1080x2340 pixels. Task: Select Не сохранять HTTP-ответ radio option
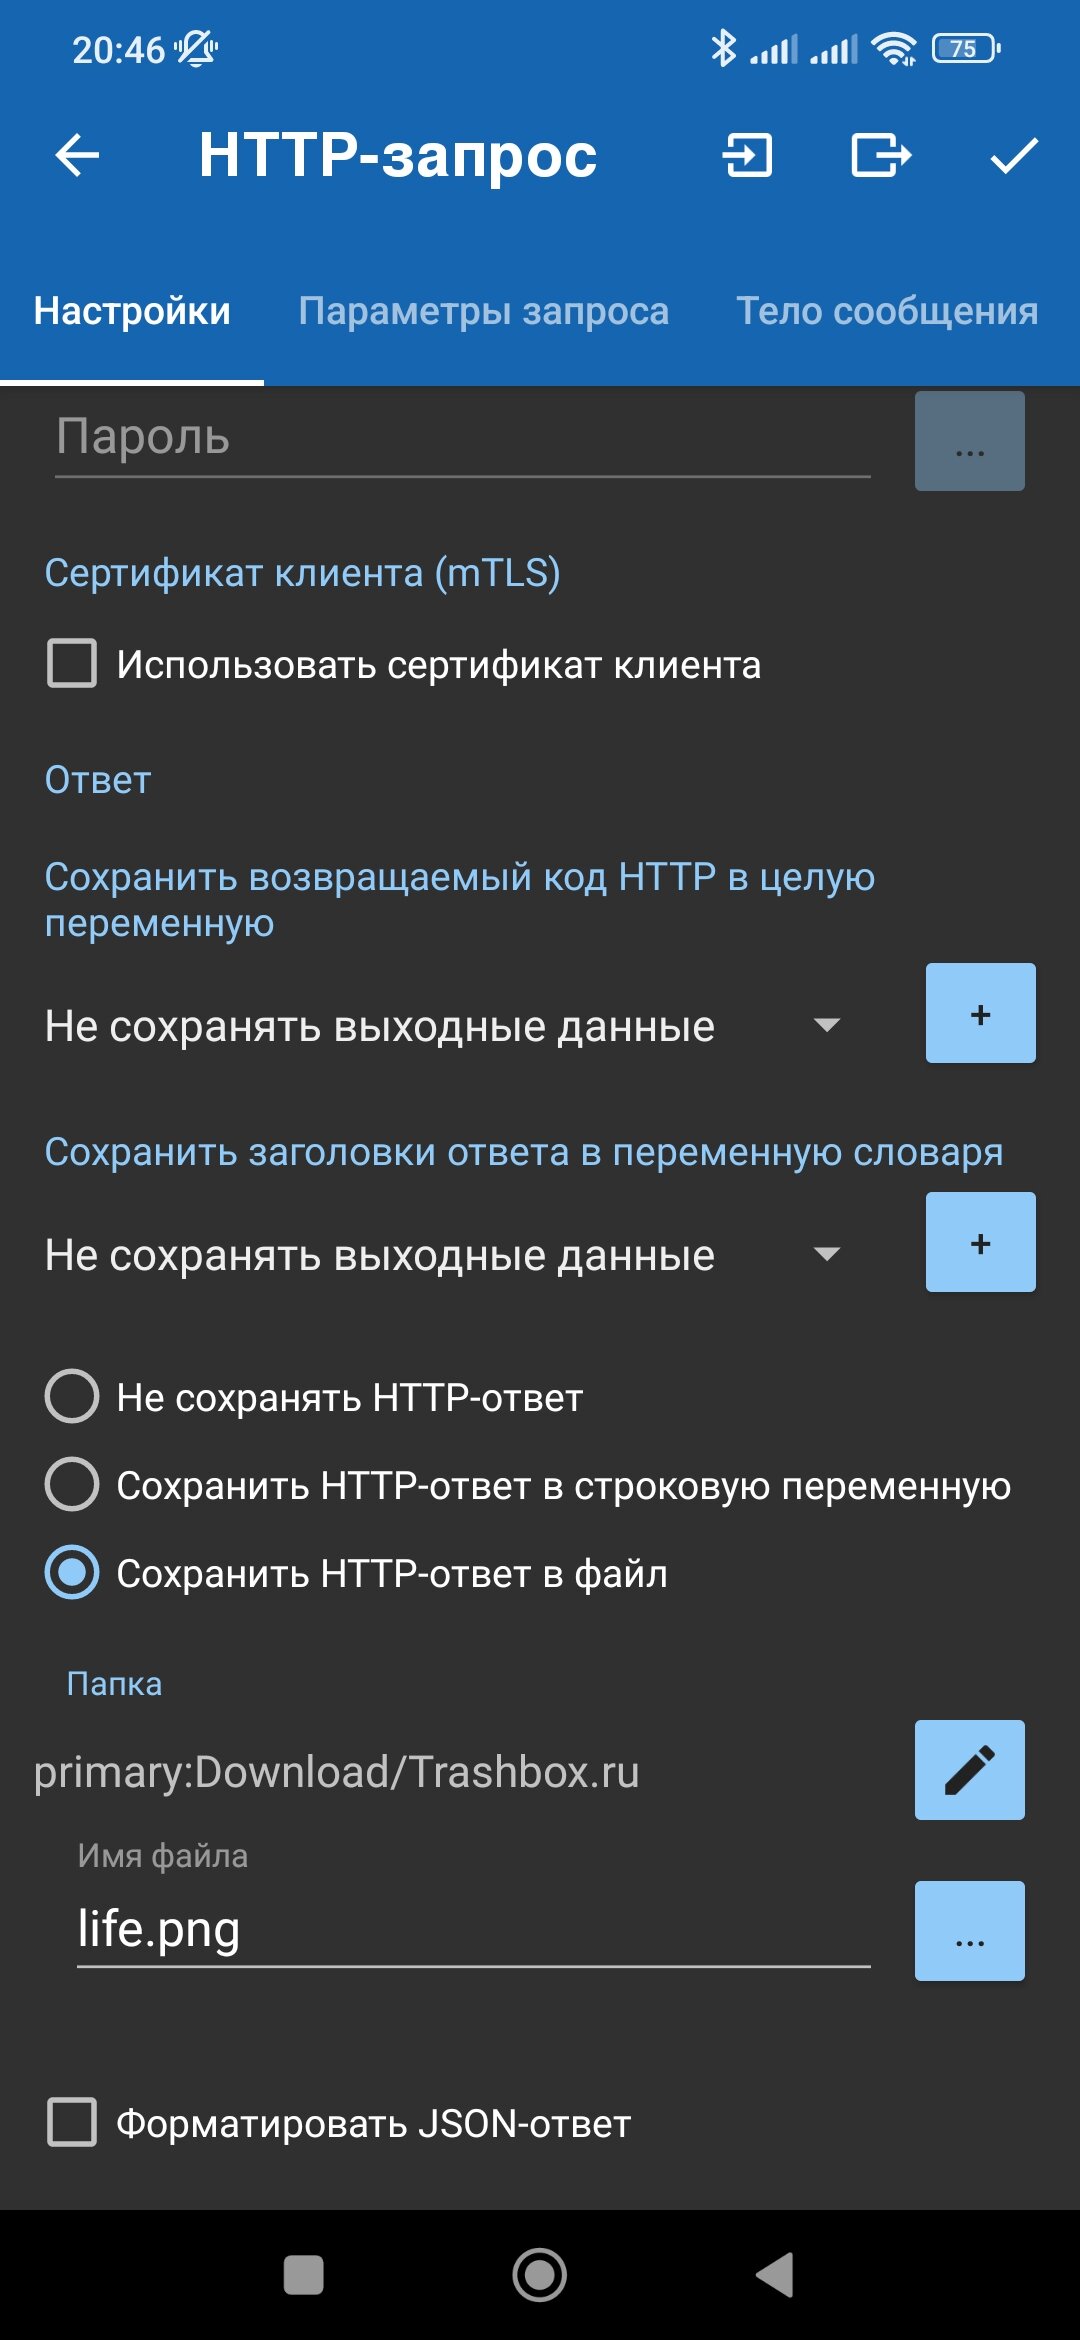coord(72,1396)
